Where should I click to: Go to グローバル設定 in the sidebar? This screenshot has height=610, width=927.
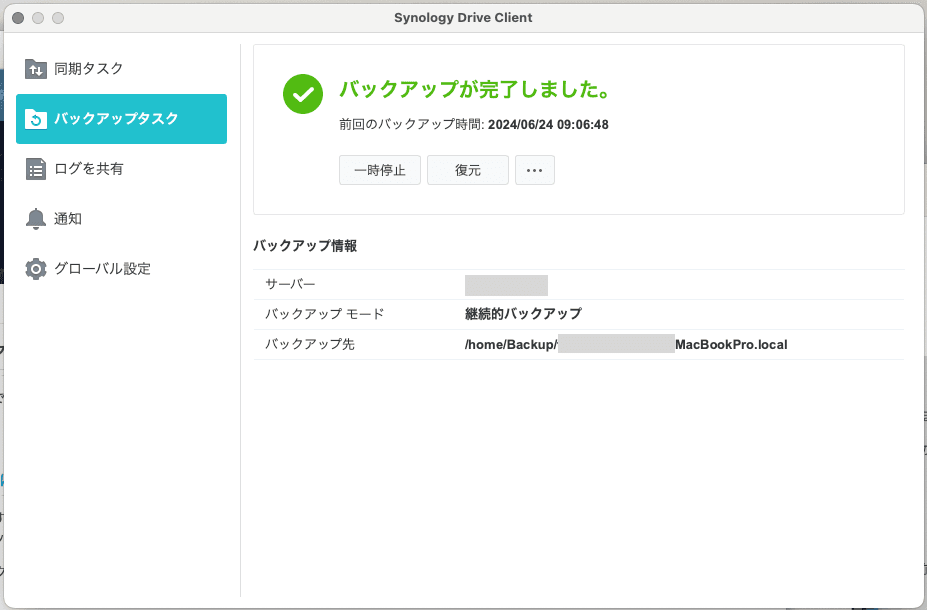coord(102,269)
